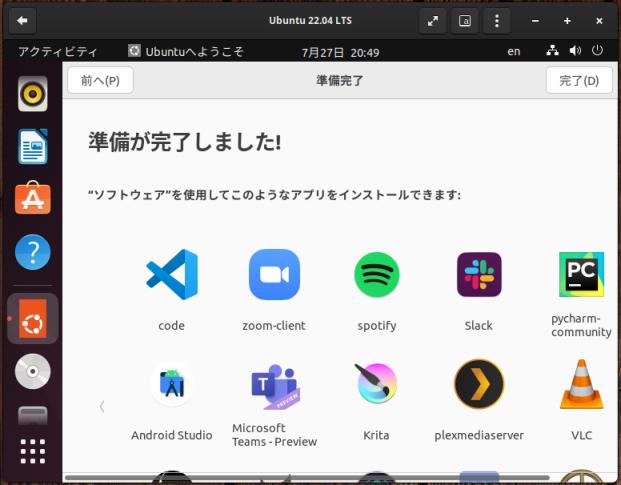
Task: Open the アクティビティ overview
Action: pyautogui.click(x=58, y=51)
